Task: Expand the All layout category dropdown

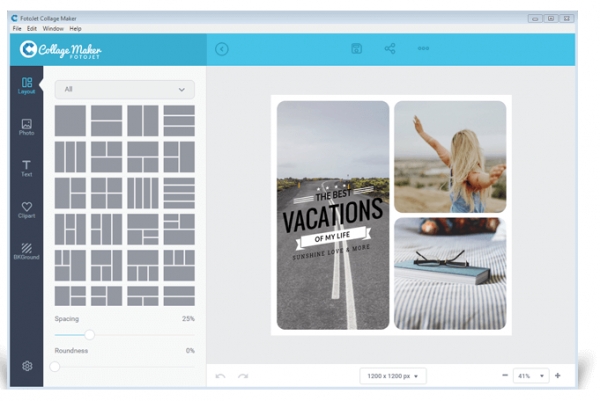Action: (124, 89)
